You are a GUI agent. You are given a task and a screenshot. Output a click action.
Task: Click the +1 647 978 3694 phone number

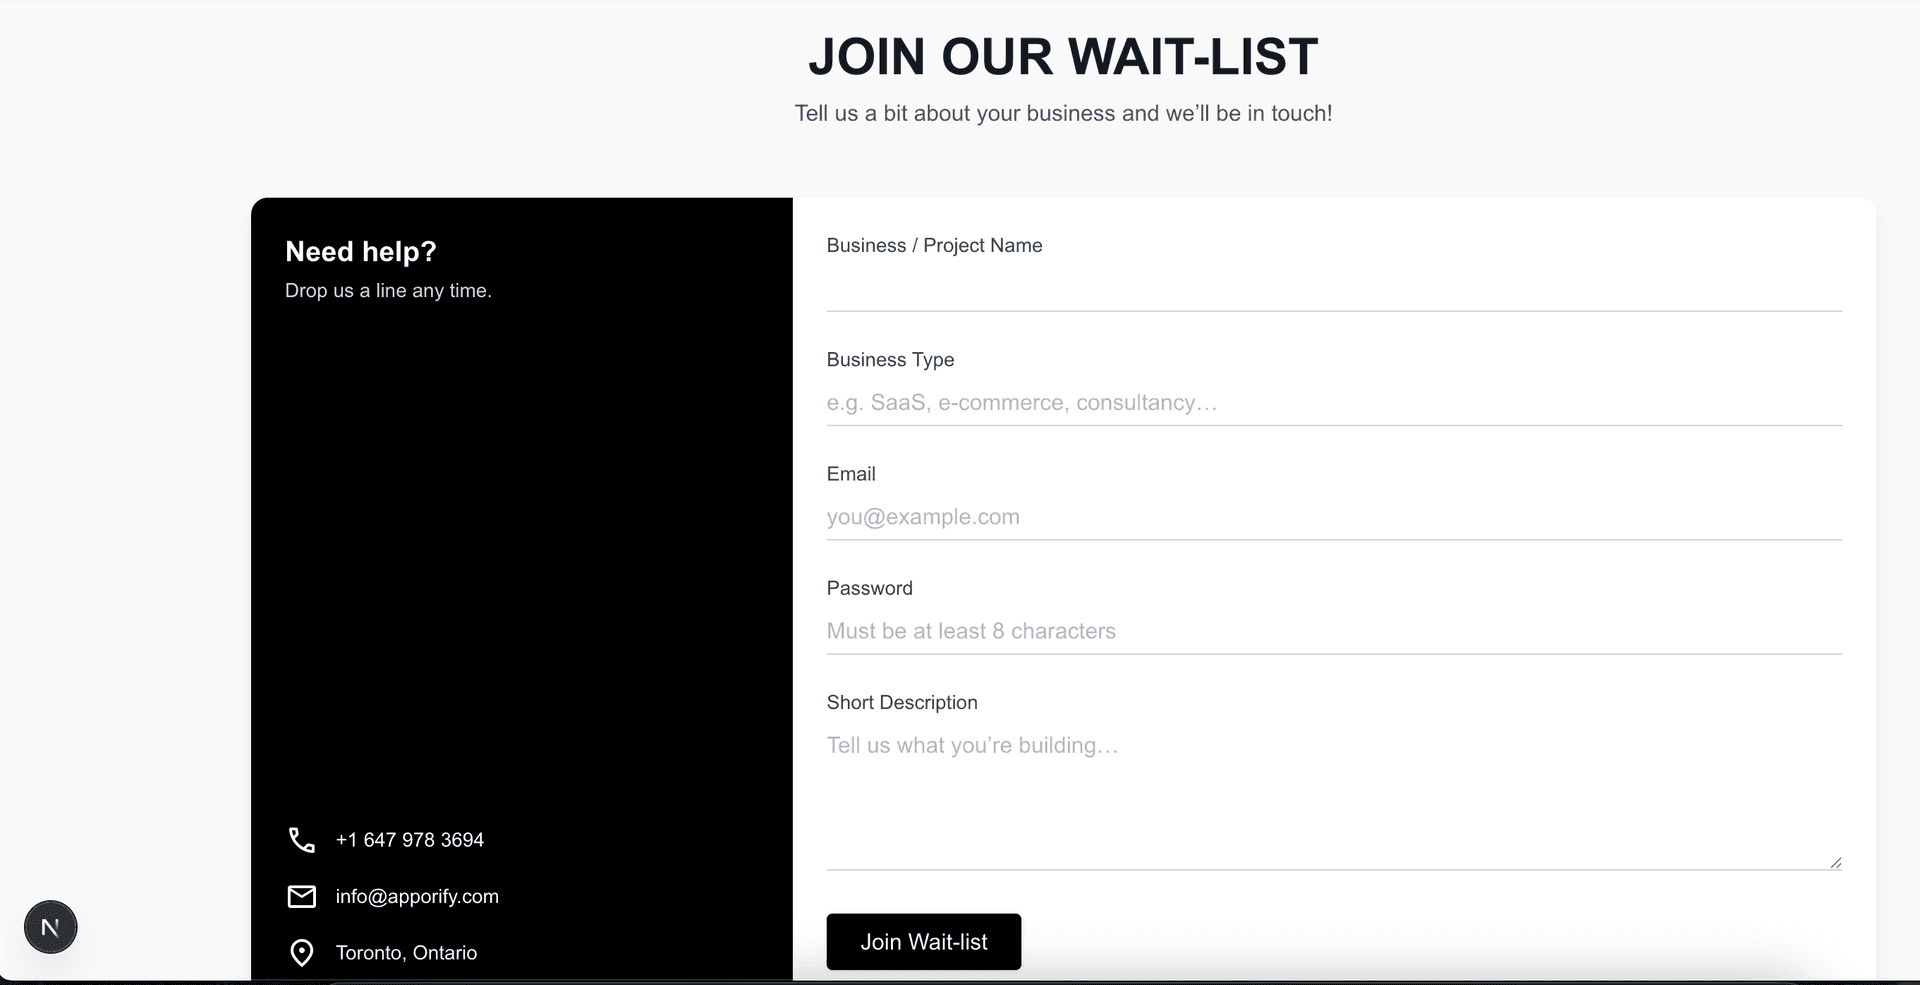(x=410, y=840)
